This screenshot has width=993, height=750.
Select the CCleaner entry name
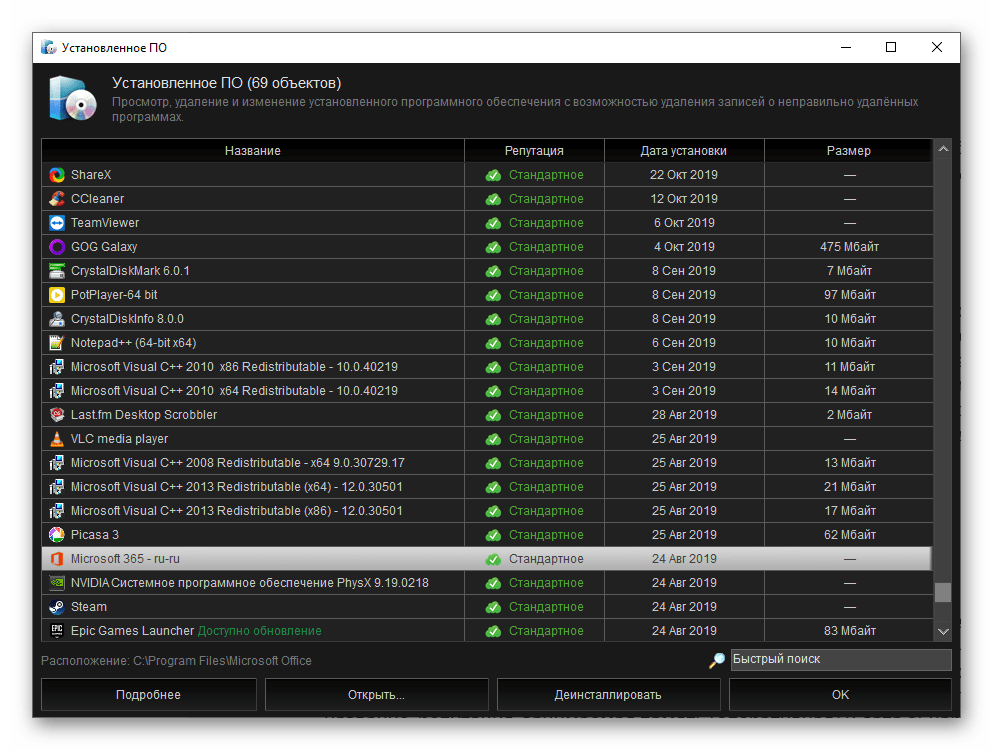click(98, 199)
